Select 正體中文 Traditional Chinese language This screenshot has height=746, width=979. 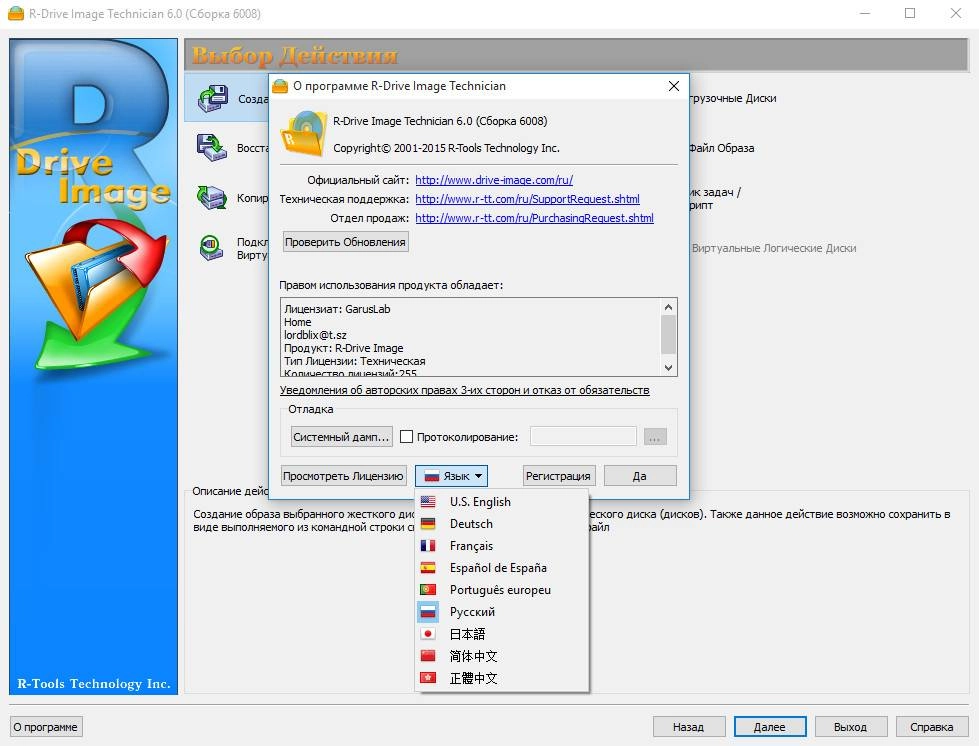click(502, 678)
